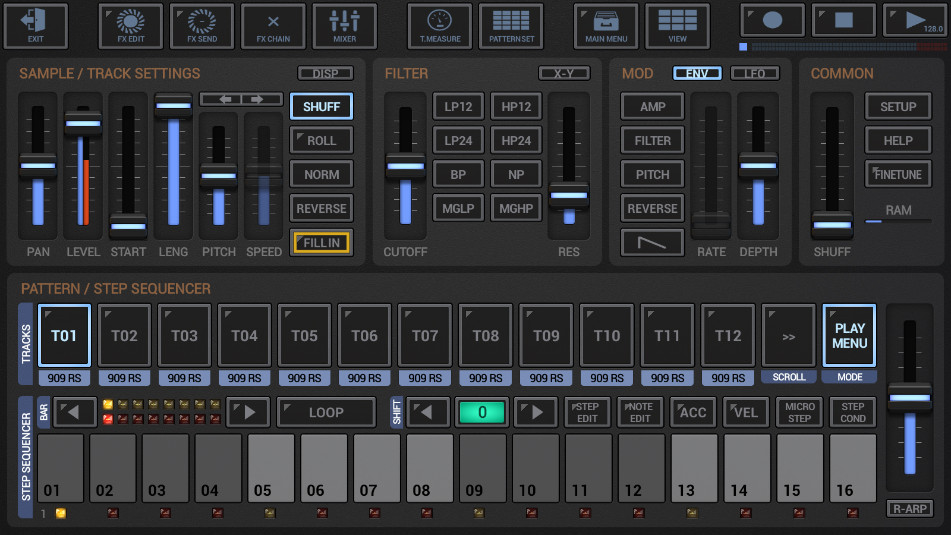The height and width of the screenshot is (535, 951).
Task: Start recording with the record button
Action: point(772,20)
